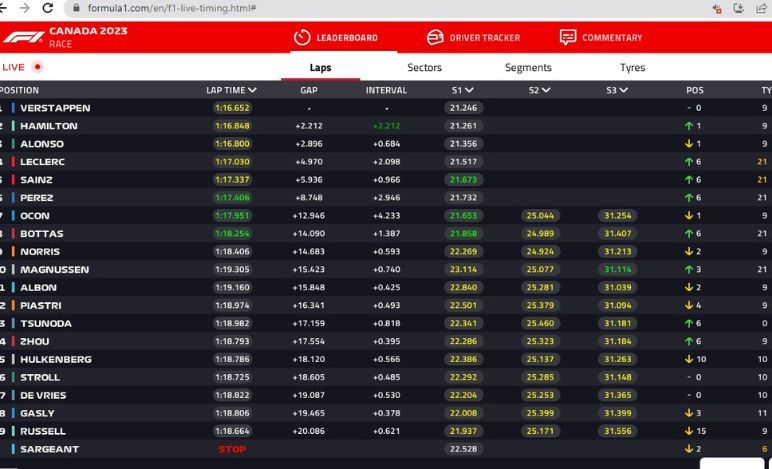This screenshot has width=772, height=469.
Task: Click the Driver Tracker helmet icon
Action: pyautogui.click(x=435, y=38)
